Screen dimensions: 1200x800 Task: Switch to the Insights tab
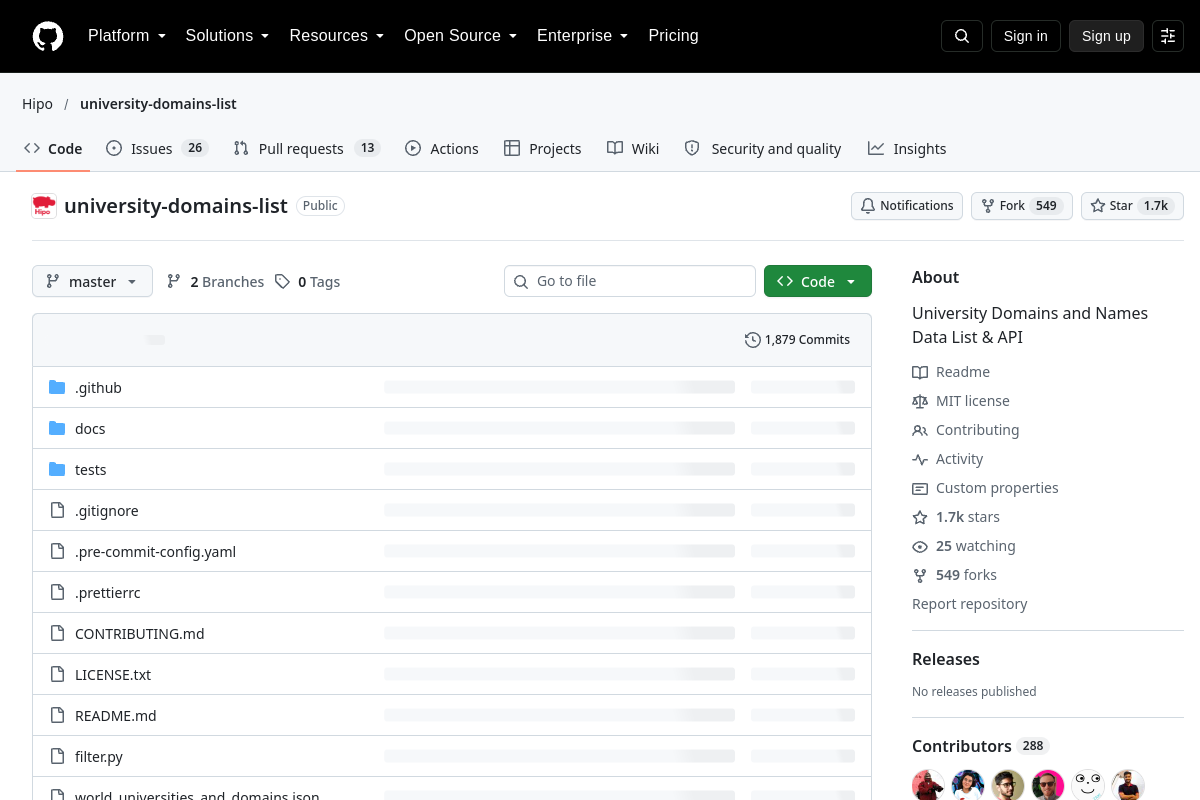907,148
